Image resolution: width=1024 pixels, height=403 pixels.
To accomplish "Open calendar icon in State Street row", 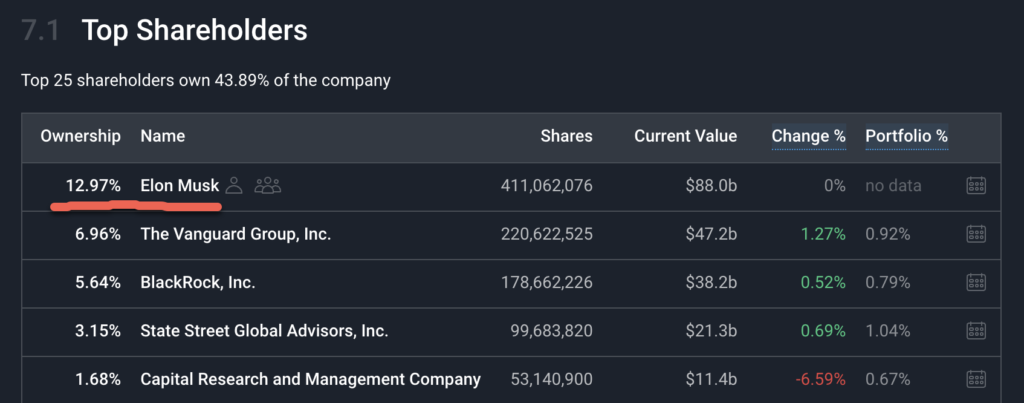I will point(976,331).
